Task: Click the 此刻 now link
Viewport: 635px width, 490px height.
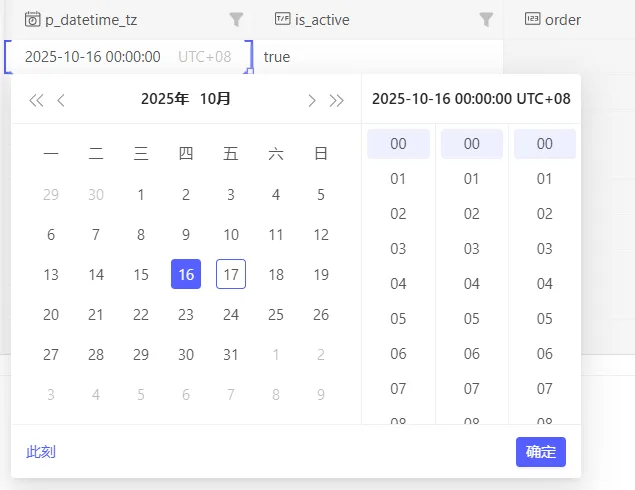Action: point(41,452)
